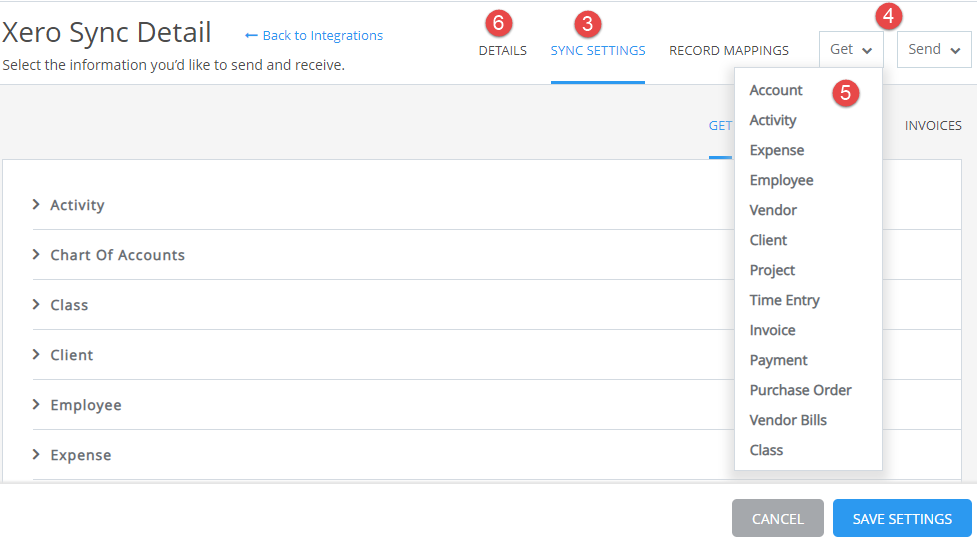Open the Record Mappings tab
Image resolution: width=977 pixels, height=552 pixels.
[x=729, y=50]
